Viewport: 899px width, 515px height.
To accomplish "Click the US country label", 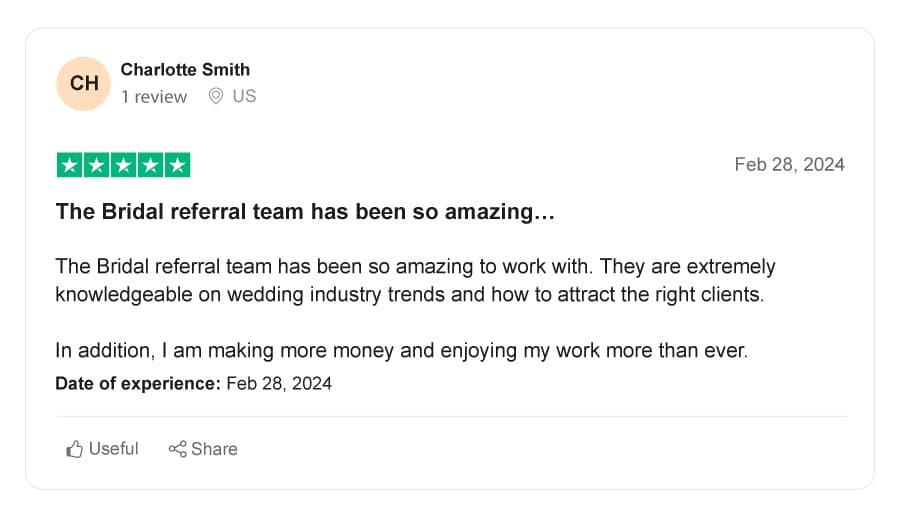I will (244, 96).
